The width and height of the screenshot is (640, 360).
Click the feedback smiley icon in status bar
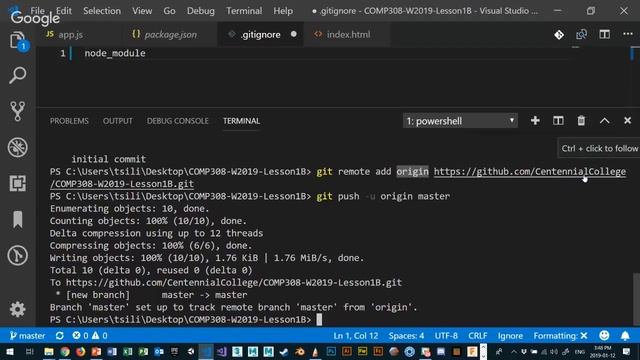604,336
